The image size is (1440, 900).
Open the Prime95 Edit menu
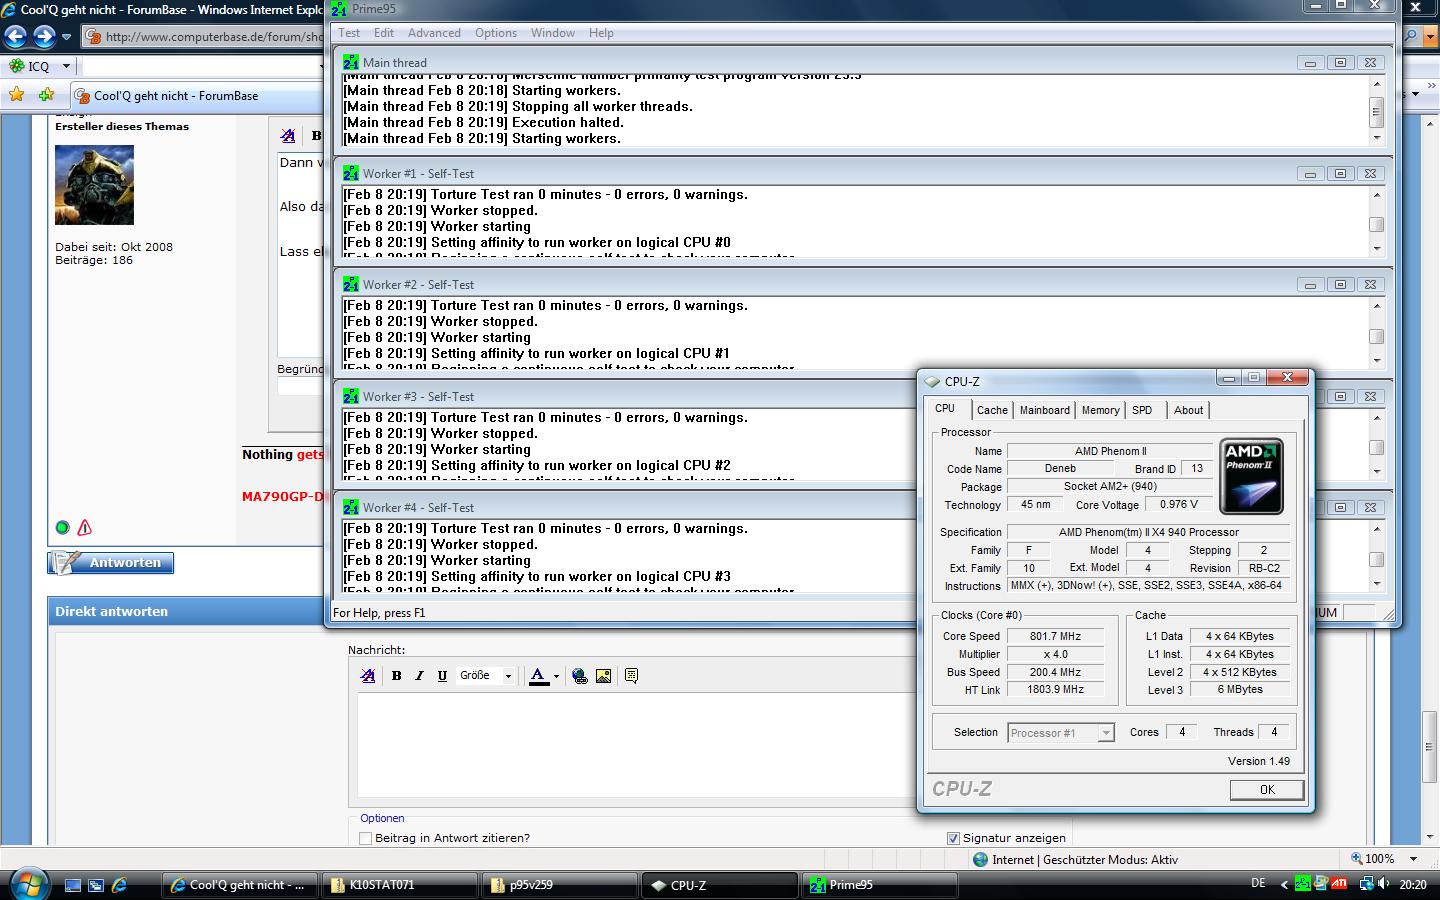[x=384, y=33]
